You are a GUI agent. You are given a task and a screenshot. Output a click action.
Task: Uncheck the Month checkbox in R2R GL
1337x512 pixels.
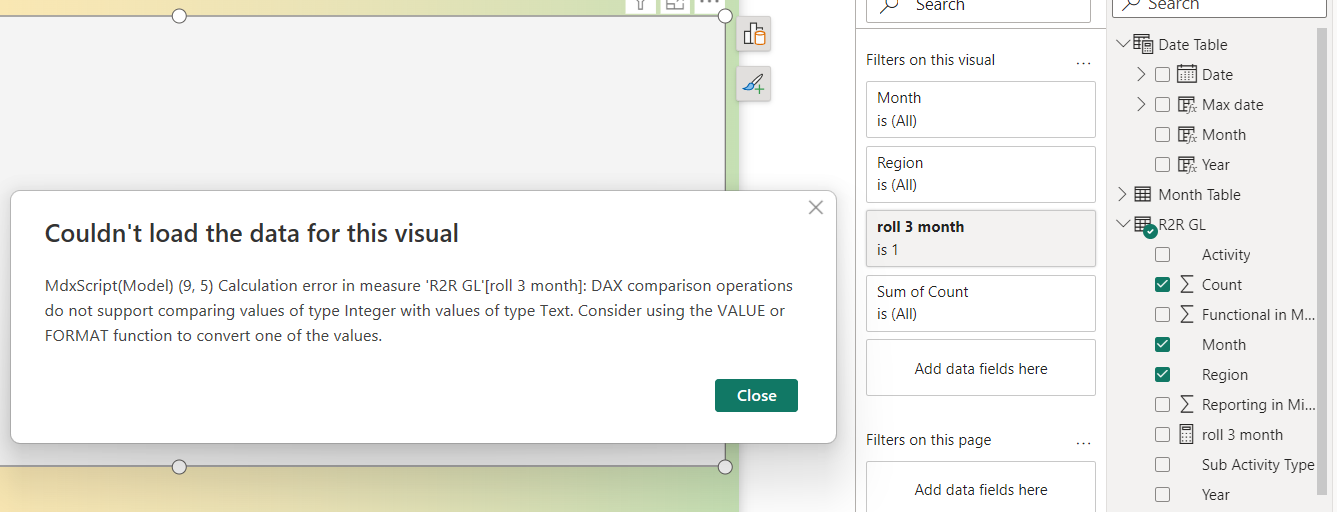[1162, 344]
